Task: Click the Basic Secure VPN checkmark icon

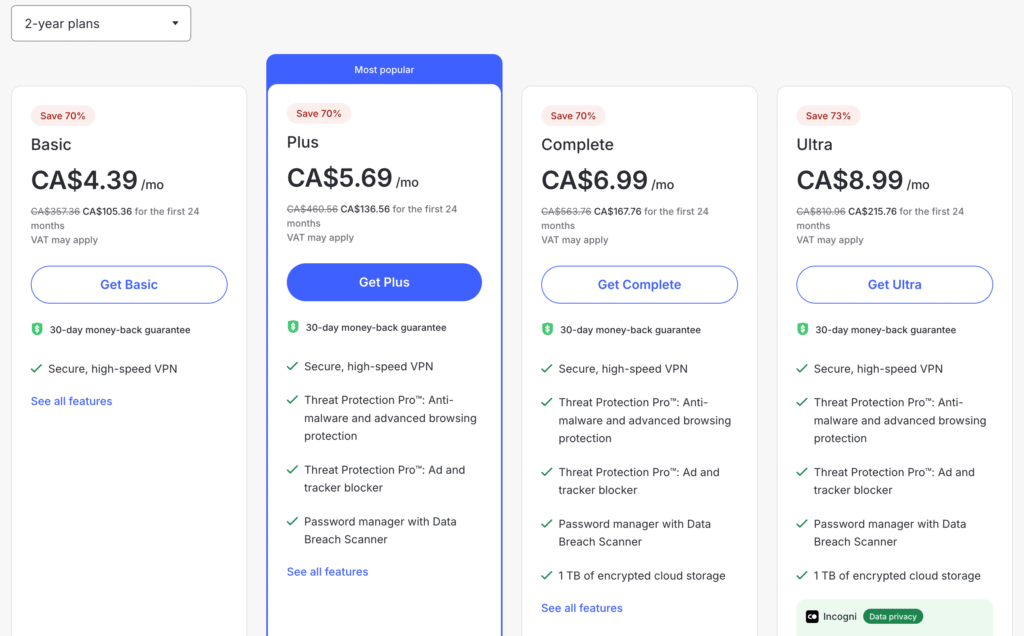Action: (x=37, y=369)
